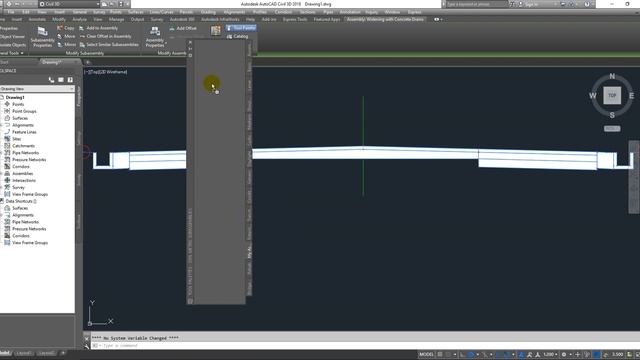Screen dimensions: 640x360
Task: Click the WCS label under ViewCube
Action: [x=612, y=129]
